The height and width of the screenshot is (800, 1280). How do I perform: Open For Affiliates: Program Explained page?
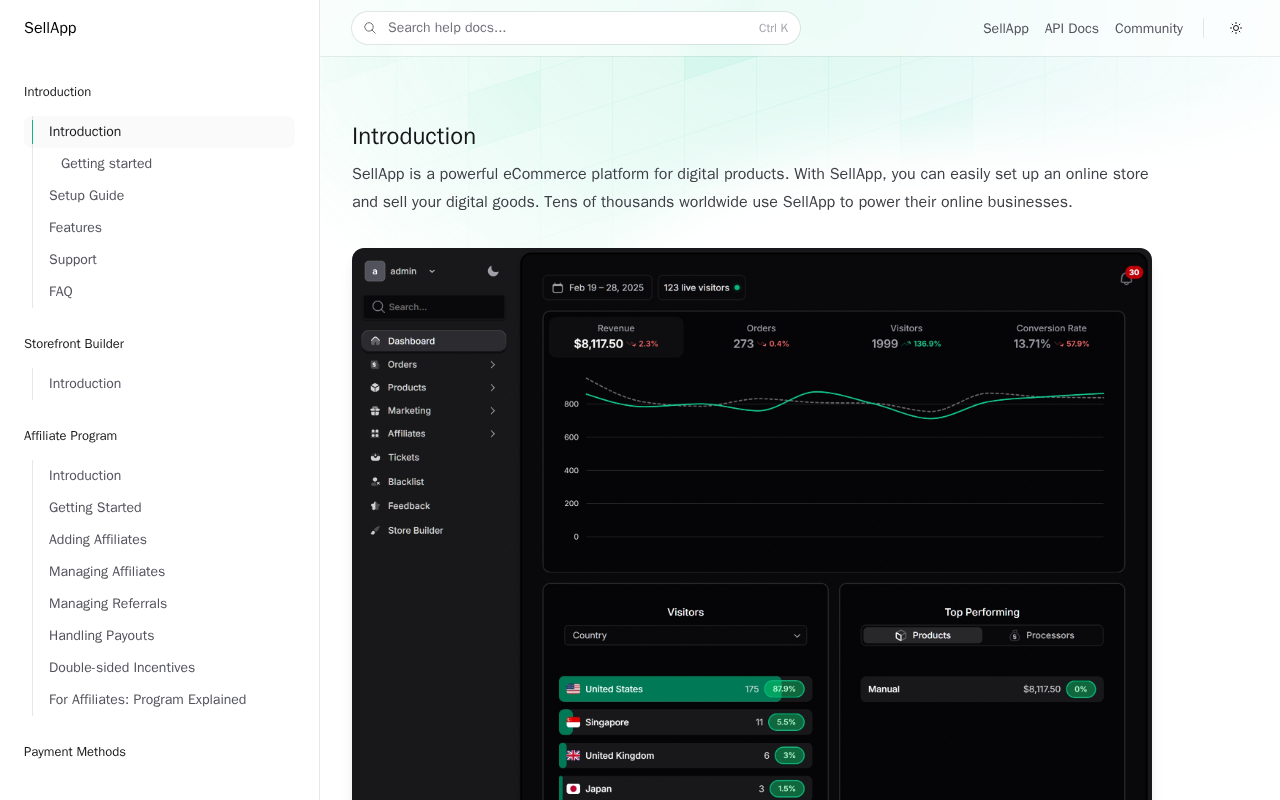tap(148, 700)
